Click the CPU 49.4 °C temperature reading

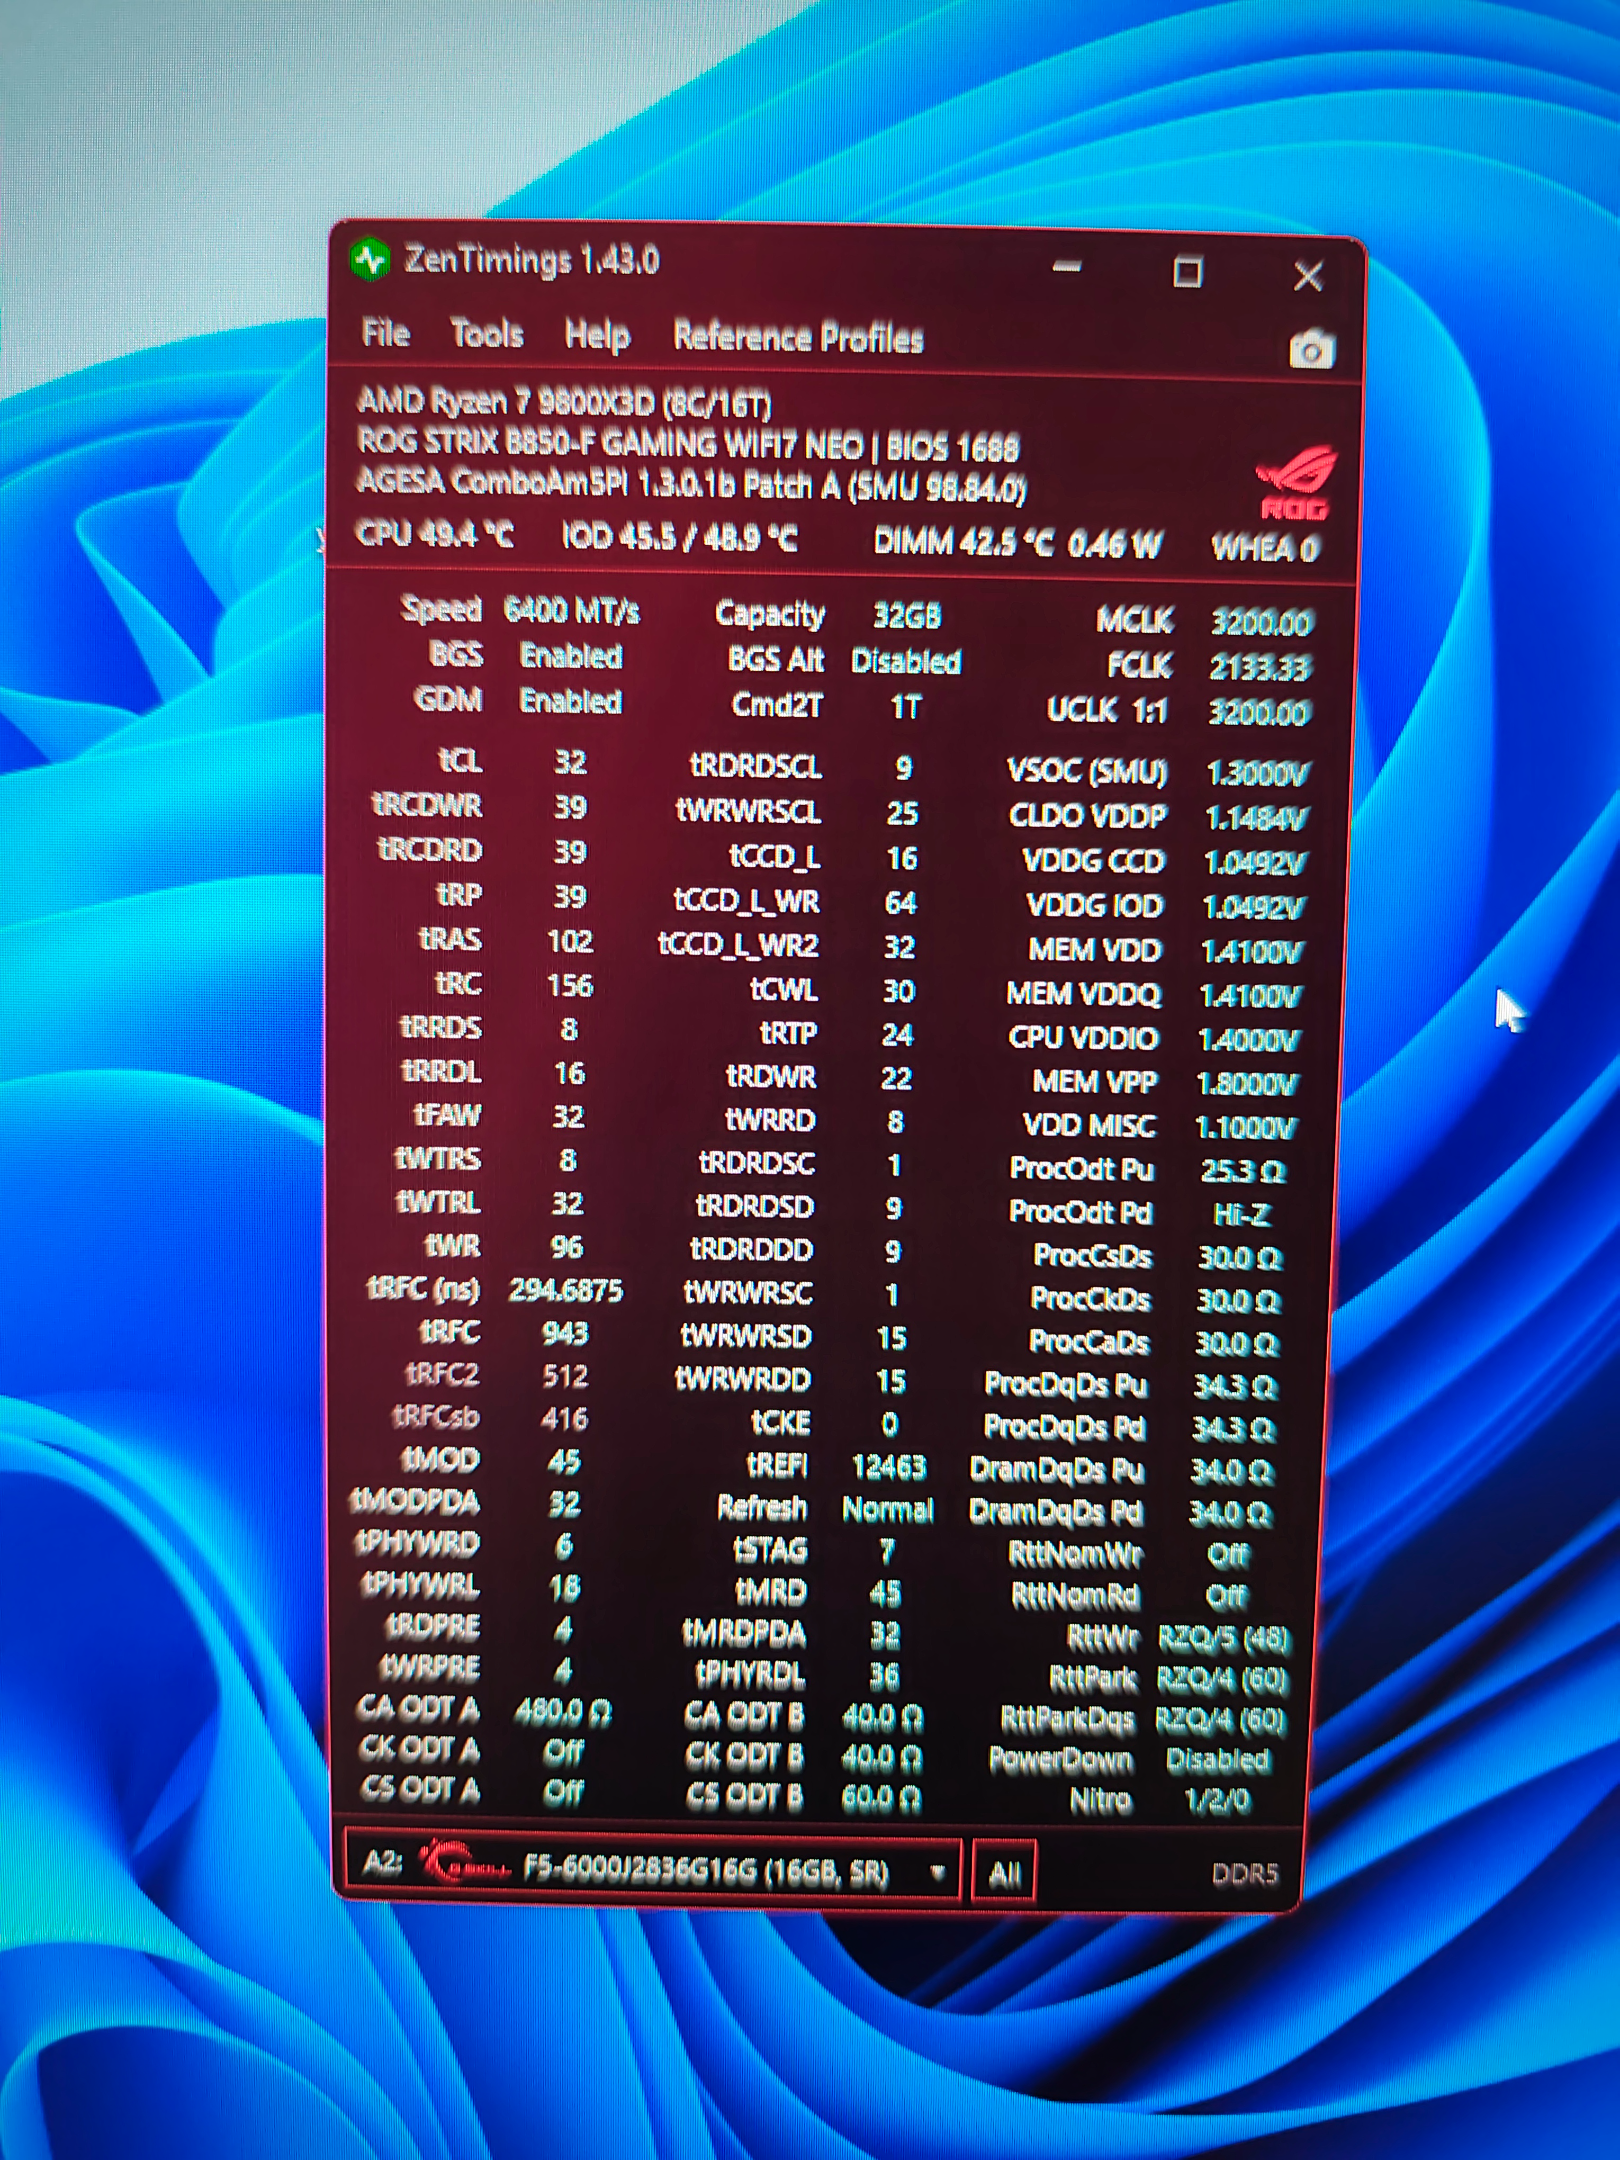click(x=435, y=536)
